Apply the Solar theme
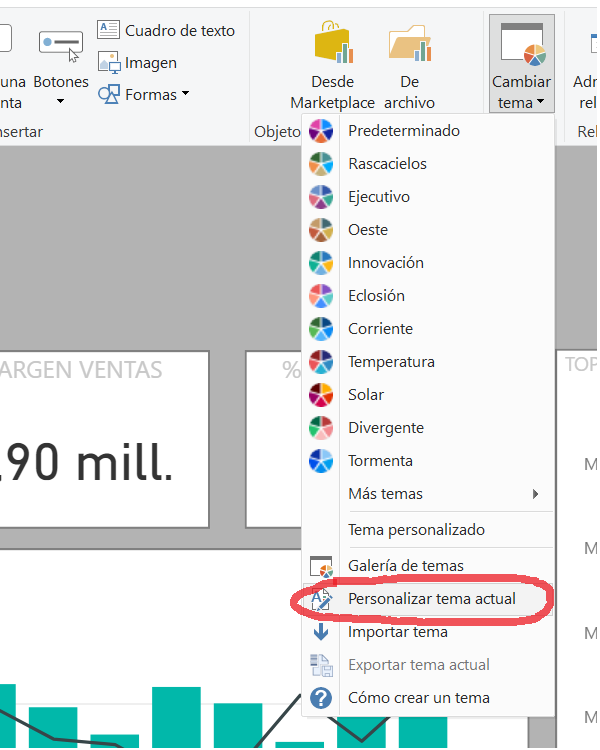The height and width of the screenshot is (750, 600). click(428, 395)
